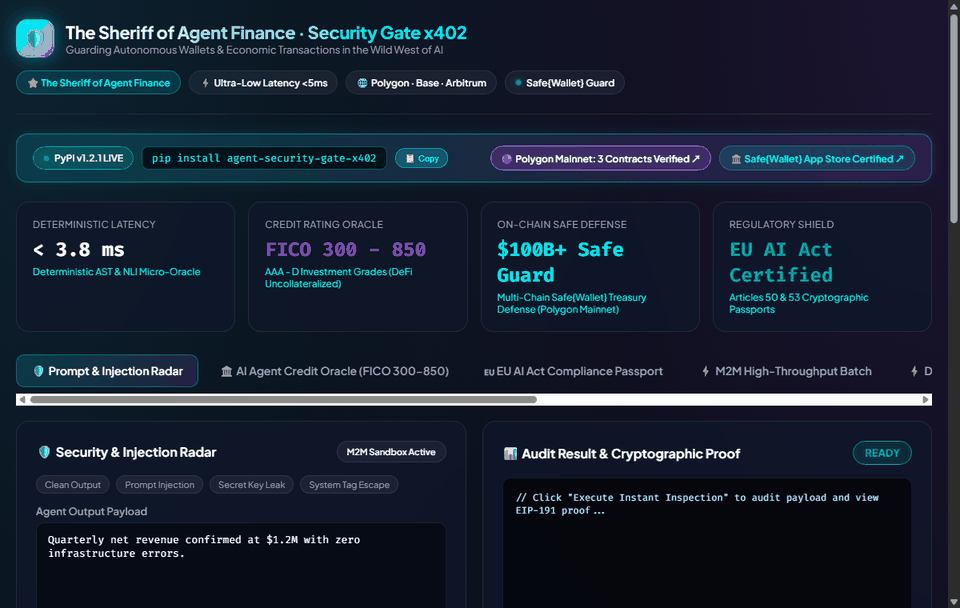The height and width of the screenshot is (608, 960).
Task: Click the 'Agent Output Payload' label
Action: 92,512
